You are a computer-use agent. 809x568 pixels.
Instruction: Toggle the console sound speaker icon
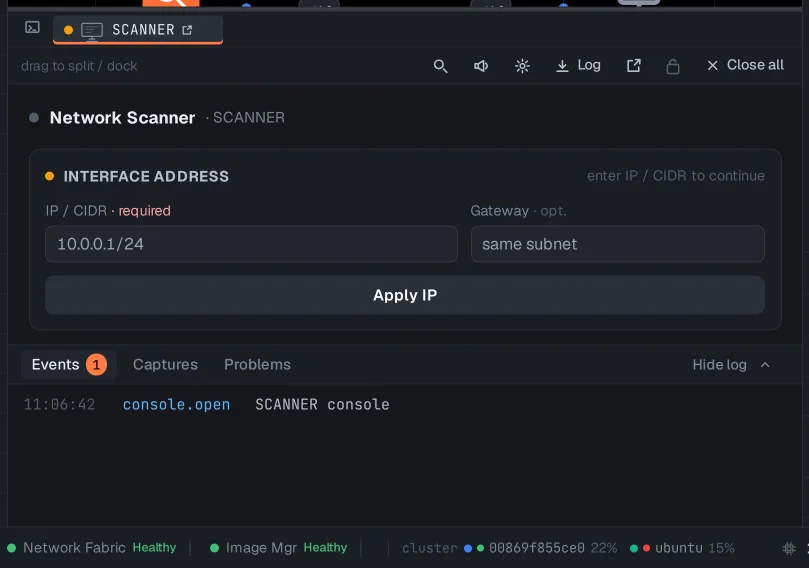481,66
